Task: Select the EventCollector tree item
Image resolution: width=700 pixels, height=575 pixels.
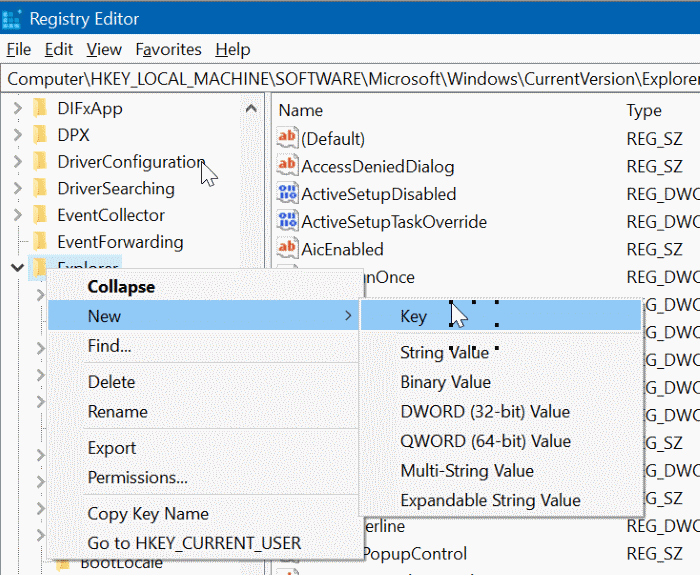Action: tap(111, 215)
